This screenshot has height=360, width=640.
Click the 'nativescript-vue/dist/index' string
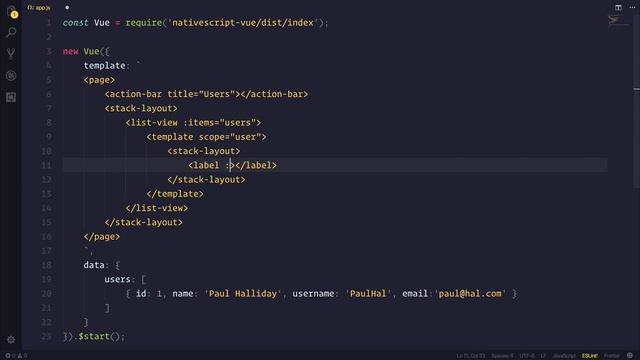243,22
